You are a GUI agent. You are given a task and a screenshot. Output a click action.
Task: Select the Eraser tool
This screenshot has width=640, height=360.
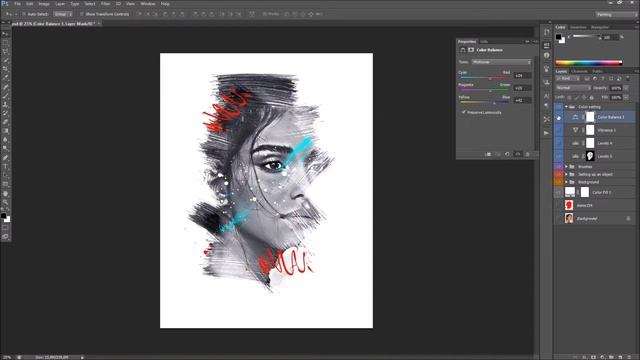coord(5,122)
